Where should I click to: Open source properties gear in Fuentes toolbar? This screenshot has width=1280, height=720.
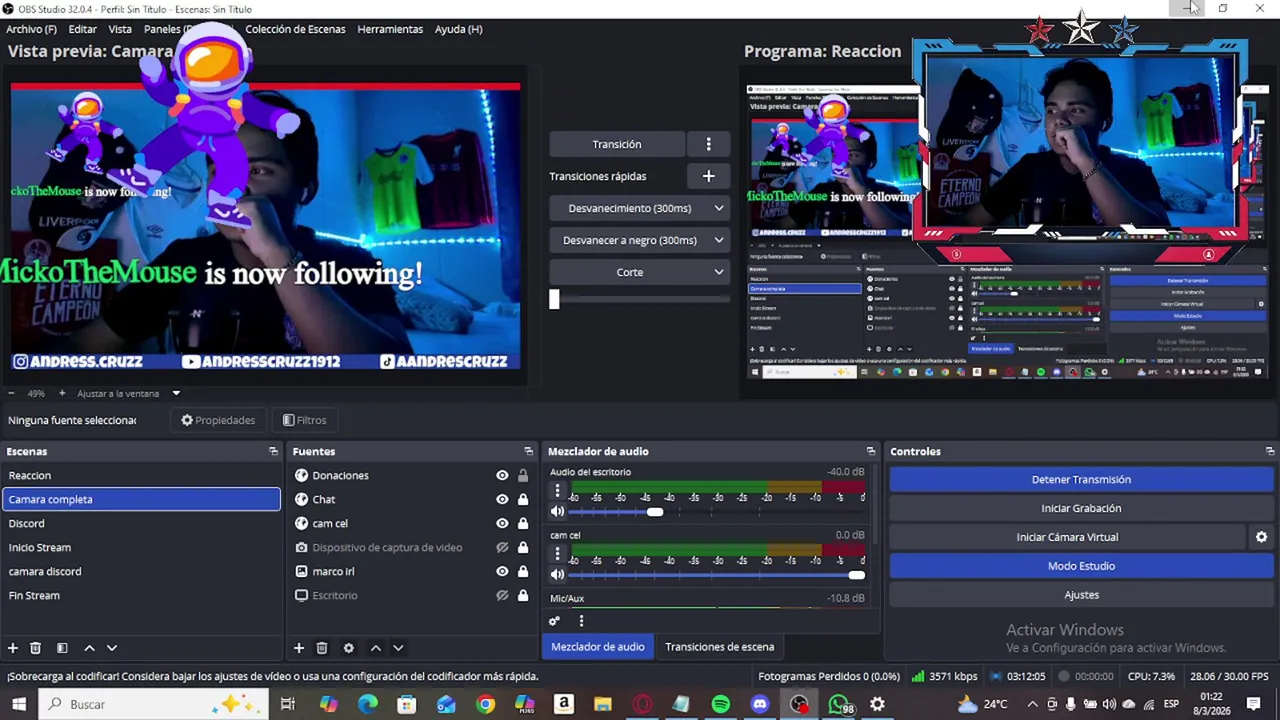[x=349, y=648]
